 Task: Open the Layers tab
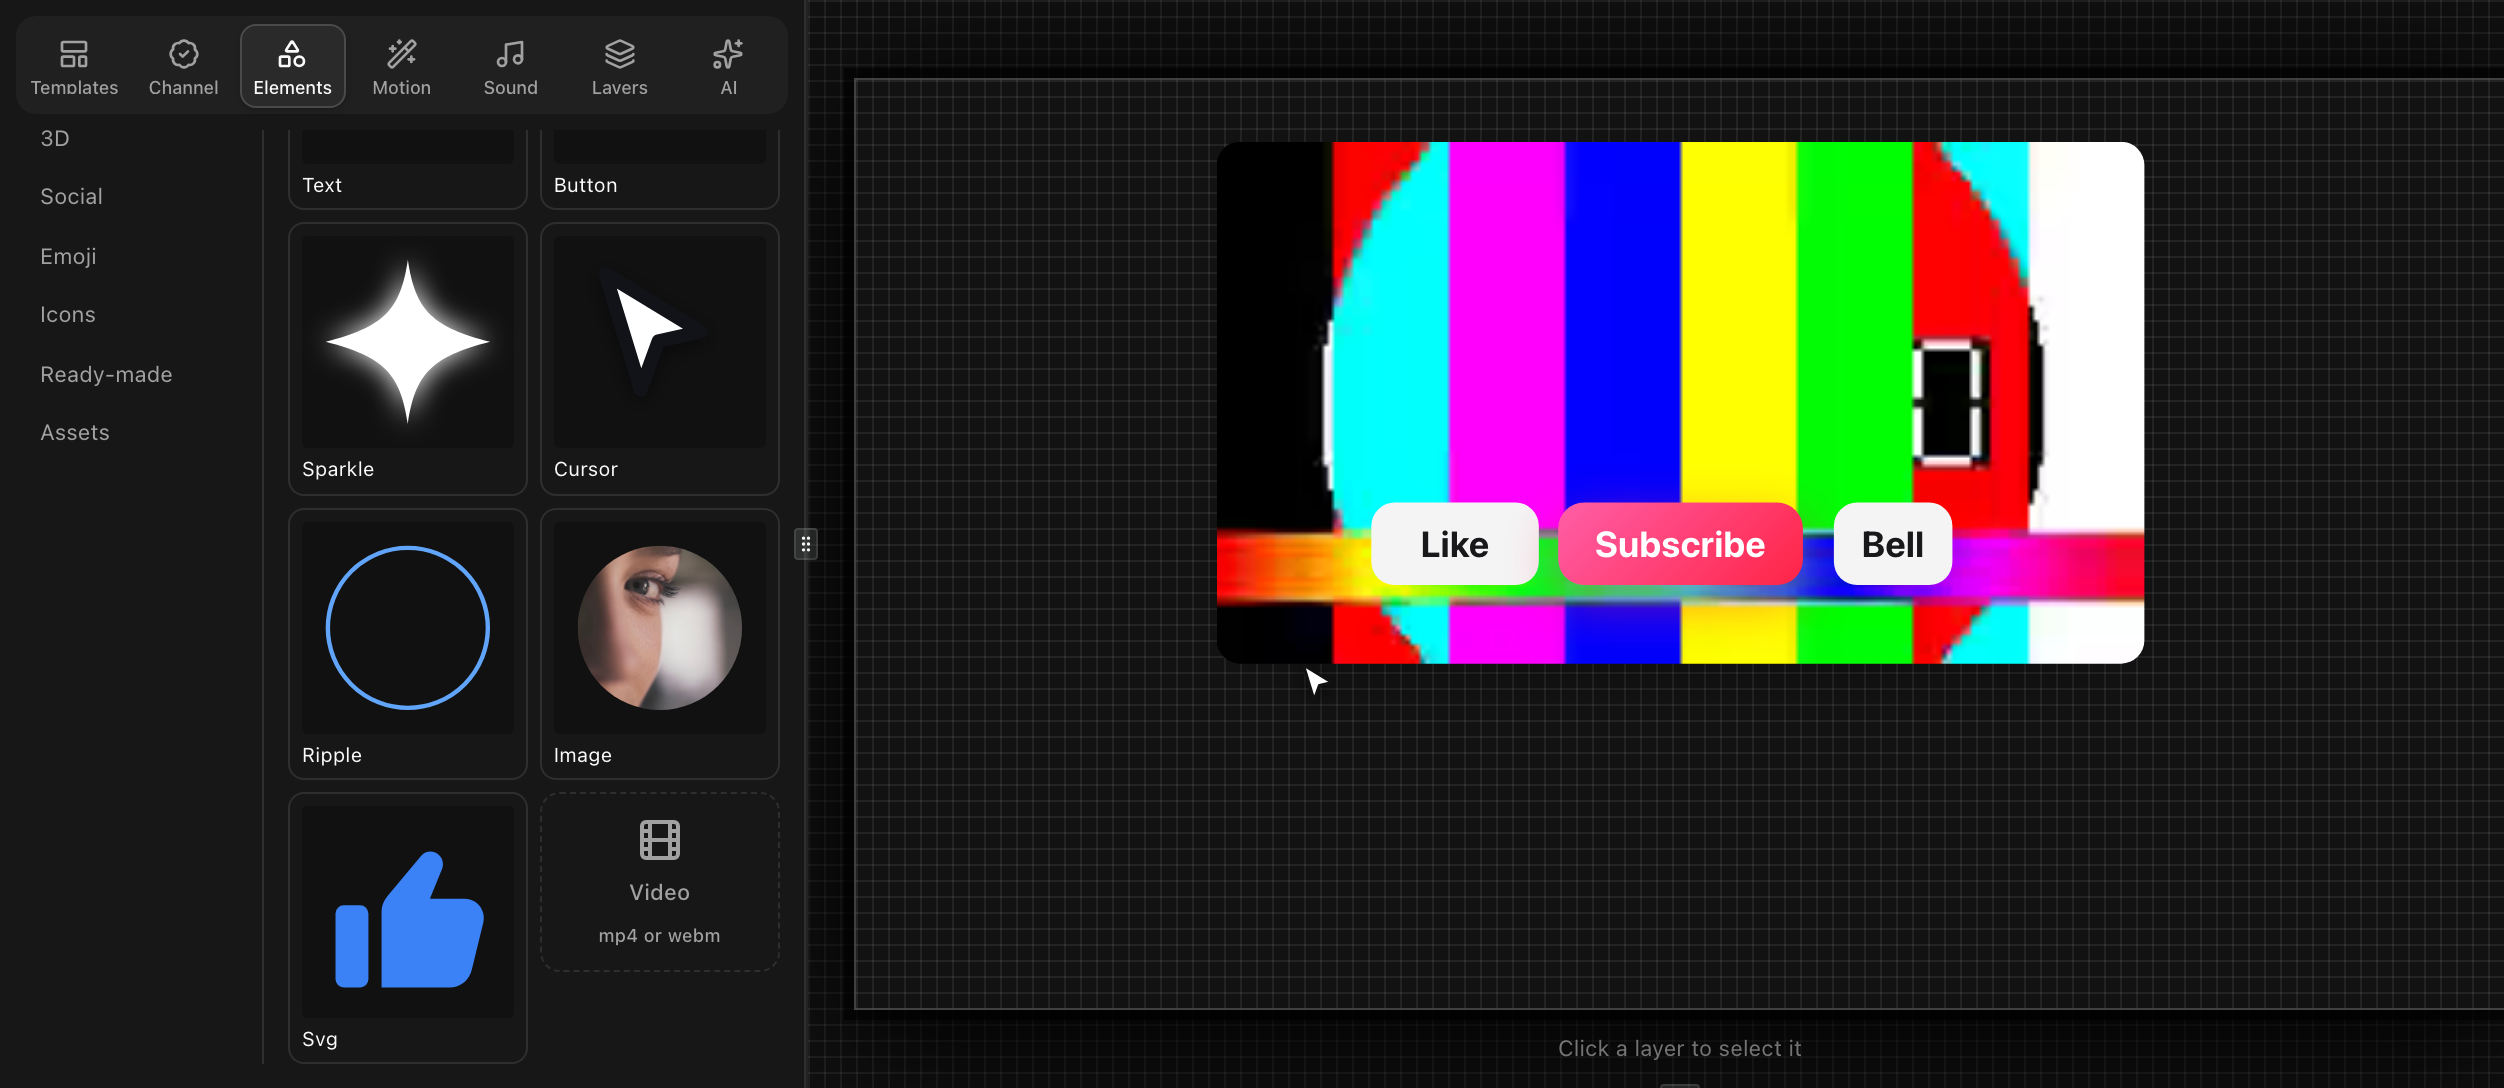pyautogui.click(x=619, y=67)
